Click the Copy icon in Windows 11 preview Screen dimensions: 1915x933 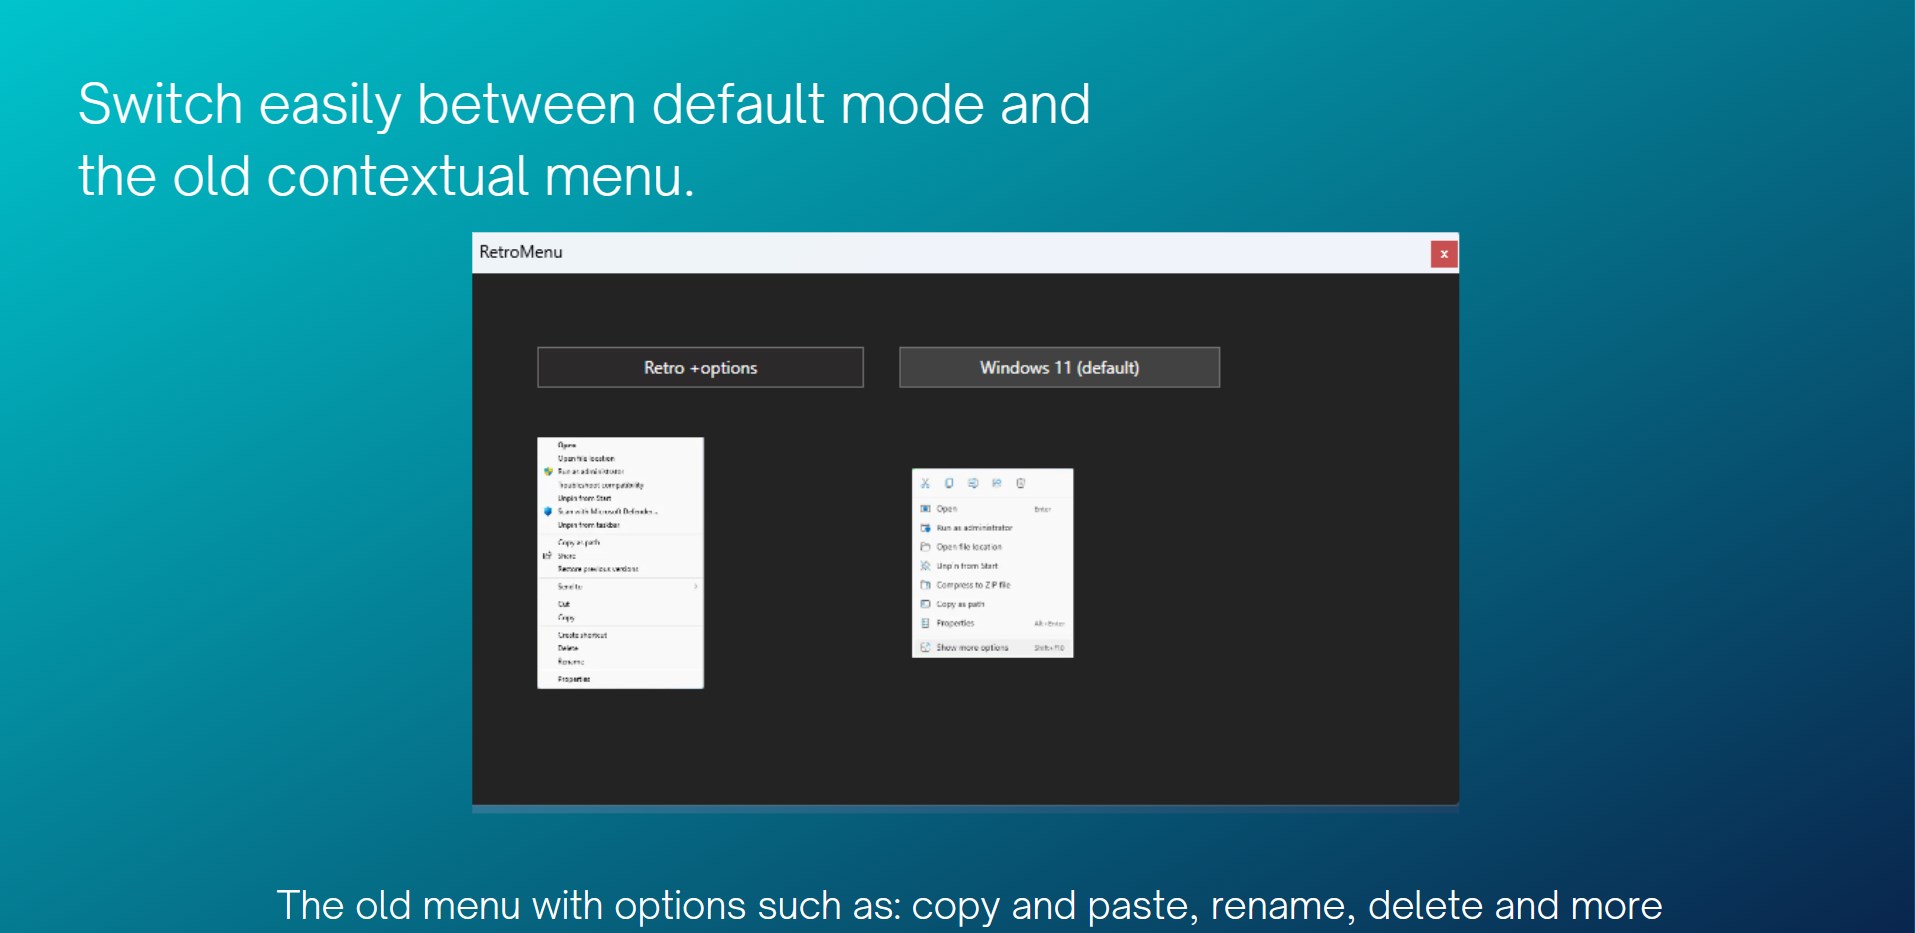click(x=949, y=483)
